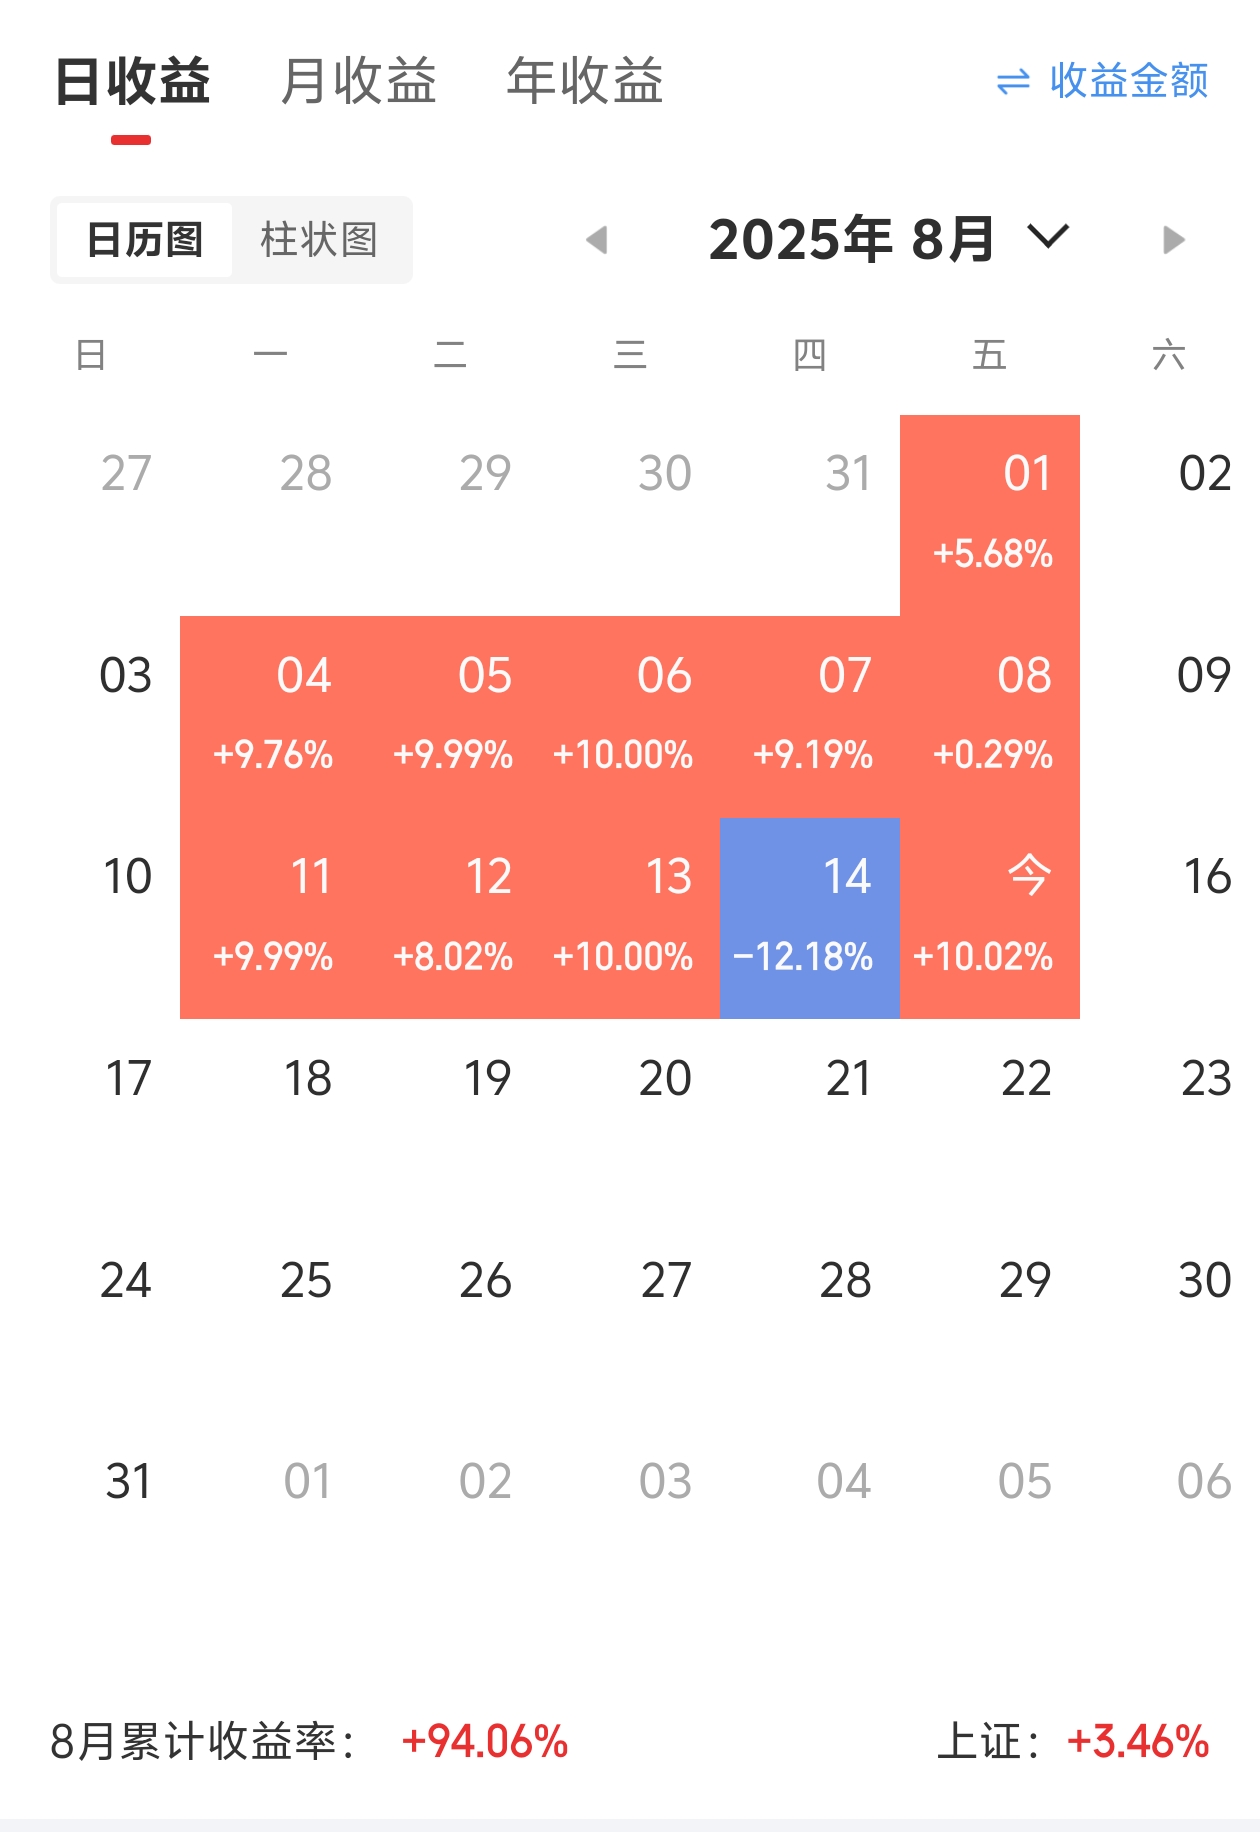
Task: Click the swap arrows icon beside 收益金额
Action: click(1013, 81)
